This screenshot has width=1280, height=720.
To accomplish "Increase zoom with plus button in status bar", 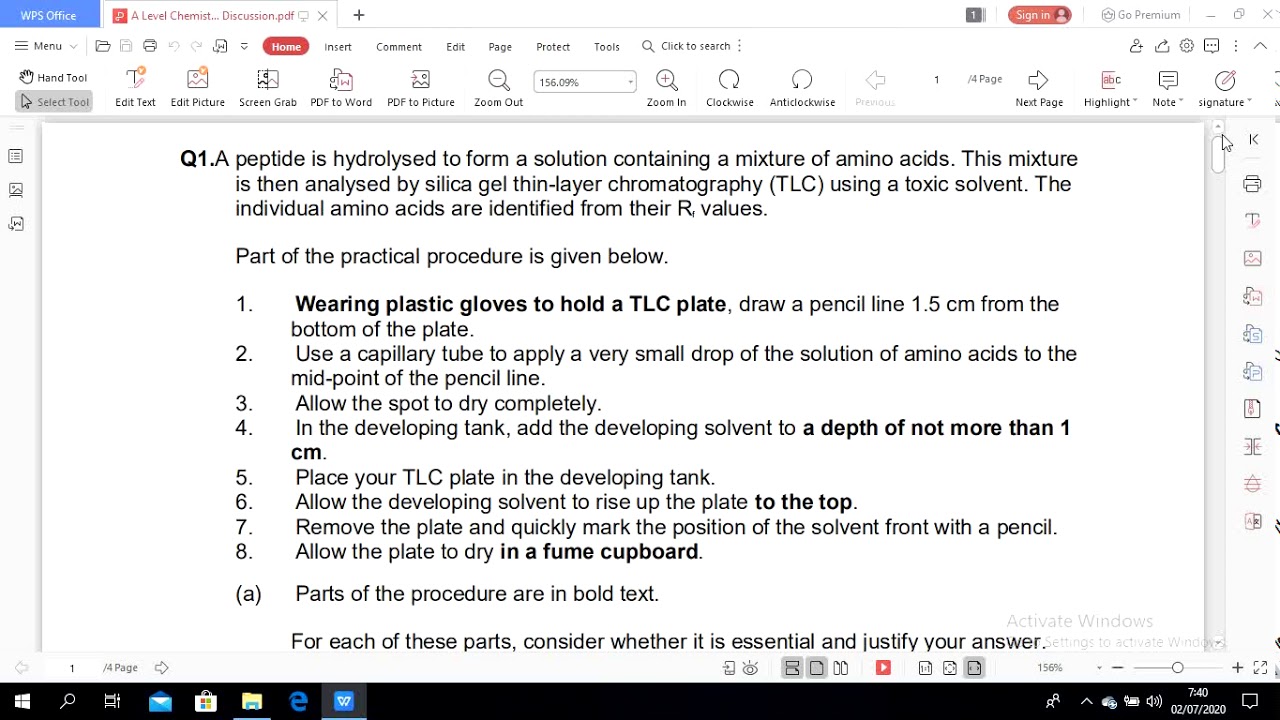I will pos(1238,668).
